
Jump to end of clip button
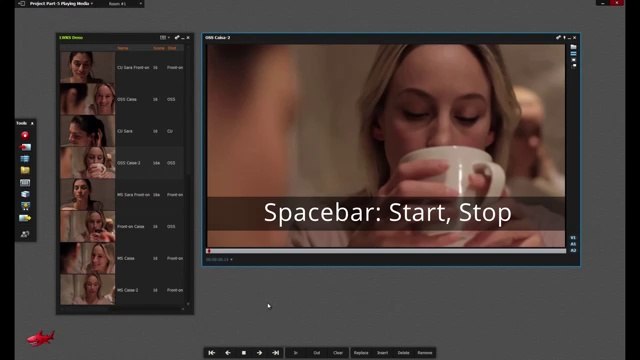pyautogui.click(x=276, y=353)
